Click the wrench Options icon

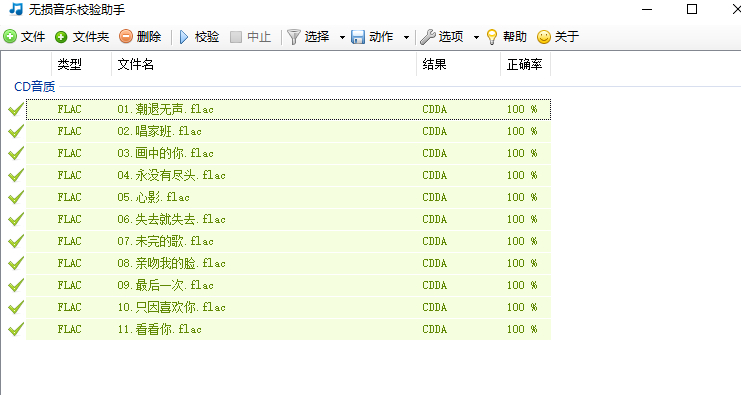(x=427, y=37)
